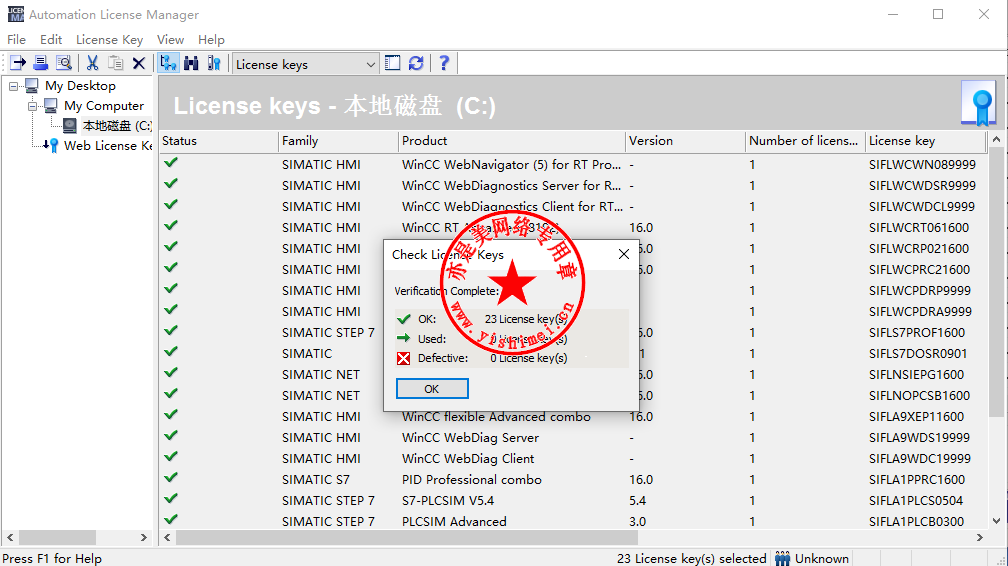1008x566 pixels.
Task: Select license key SIFLWCWDCL9999
Action: 921,206
